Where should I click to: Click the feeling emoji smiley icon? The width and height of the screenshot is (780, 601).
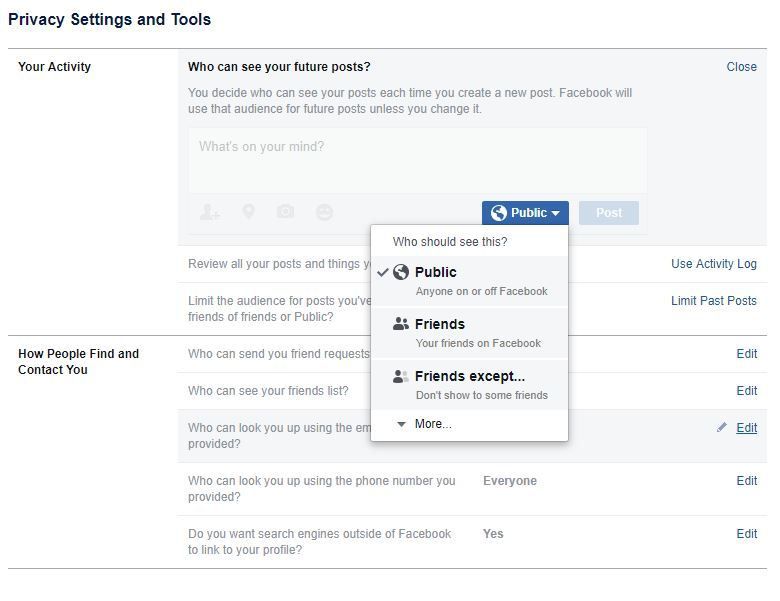(324, 212)
